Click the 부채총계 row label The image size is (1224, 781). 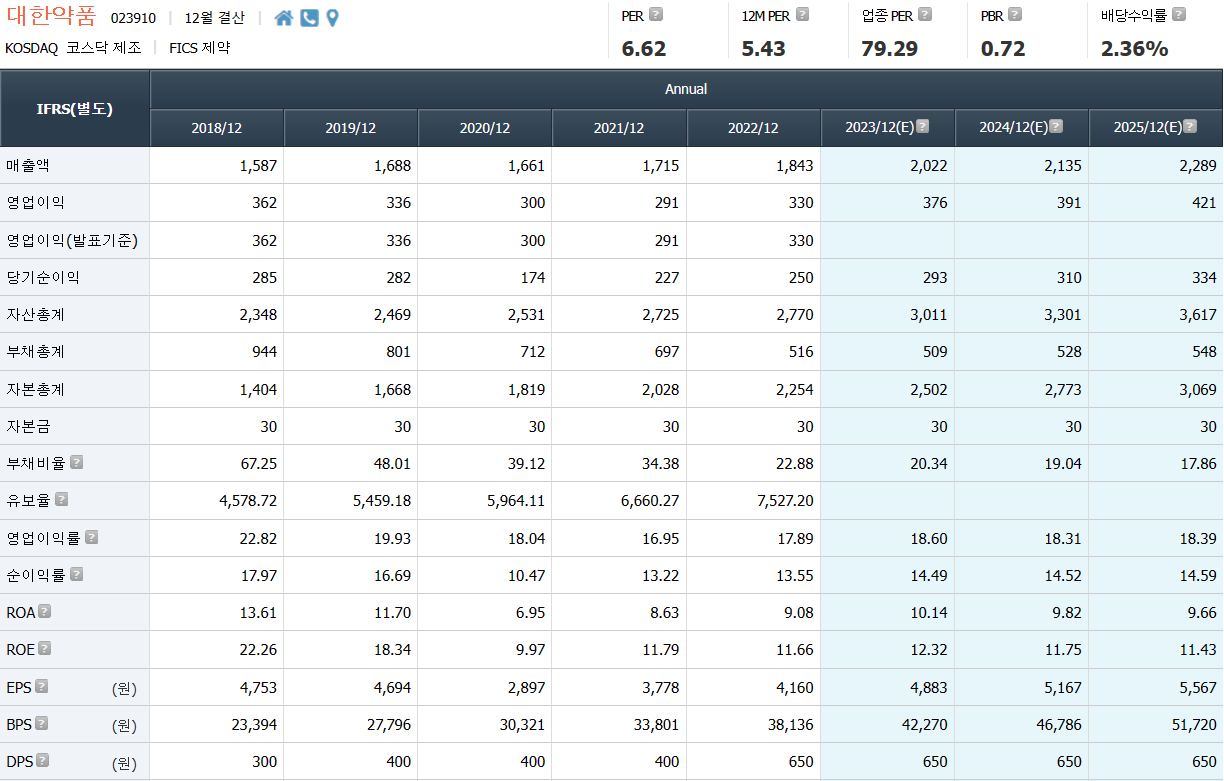(35, 351)
